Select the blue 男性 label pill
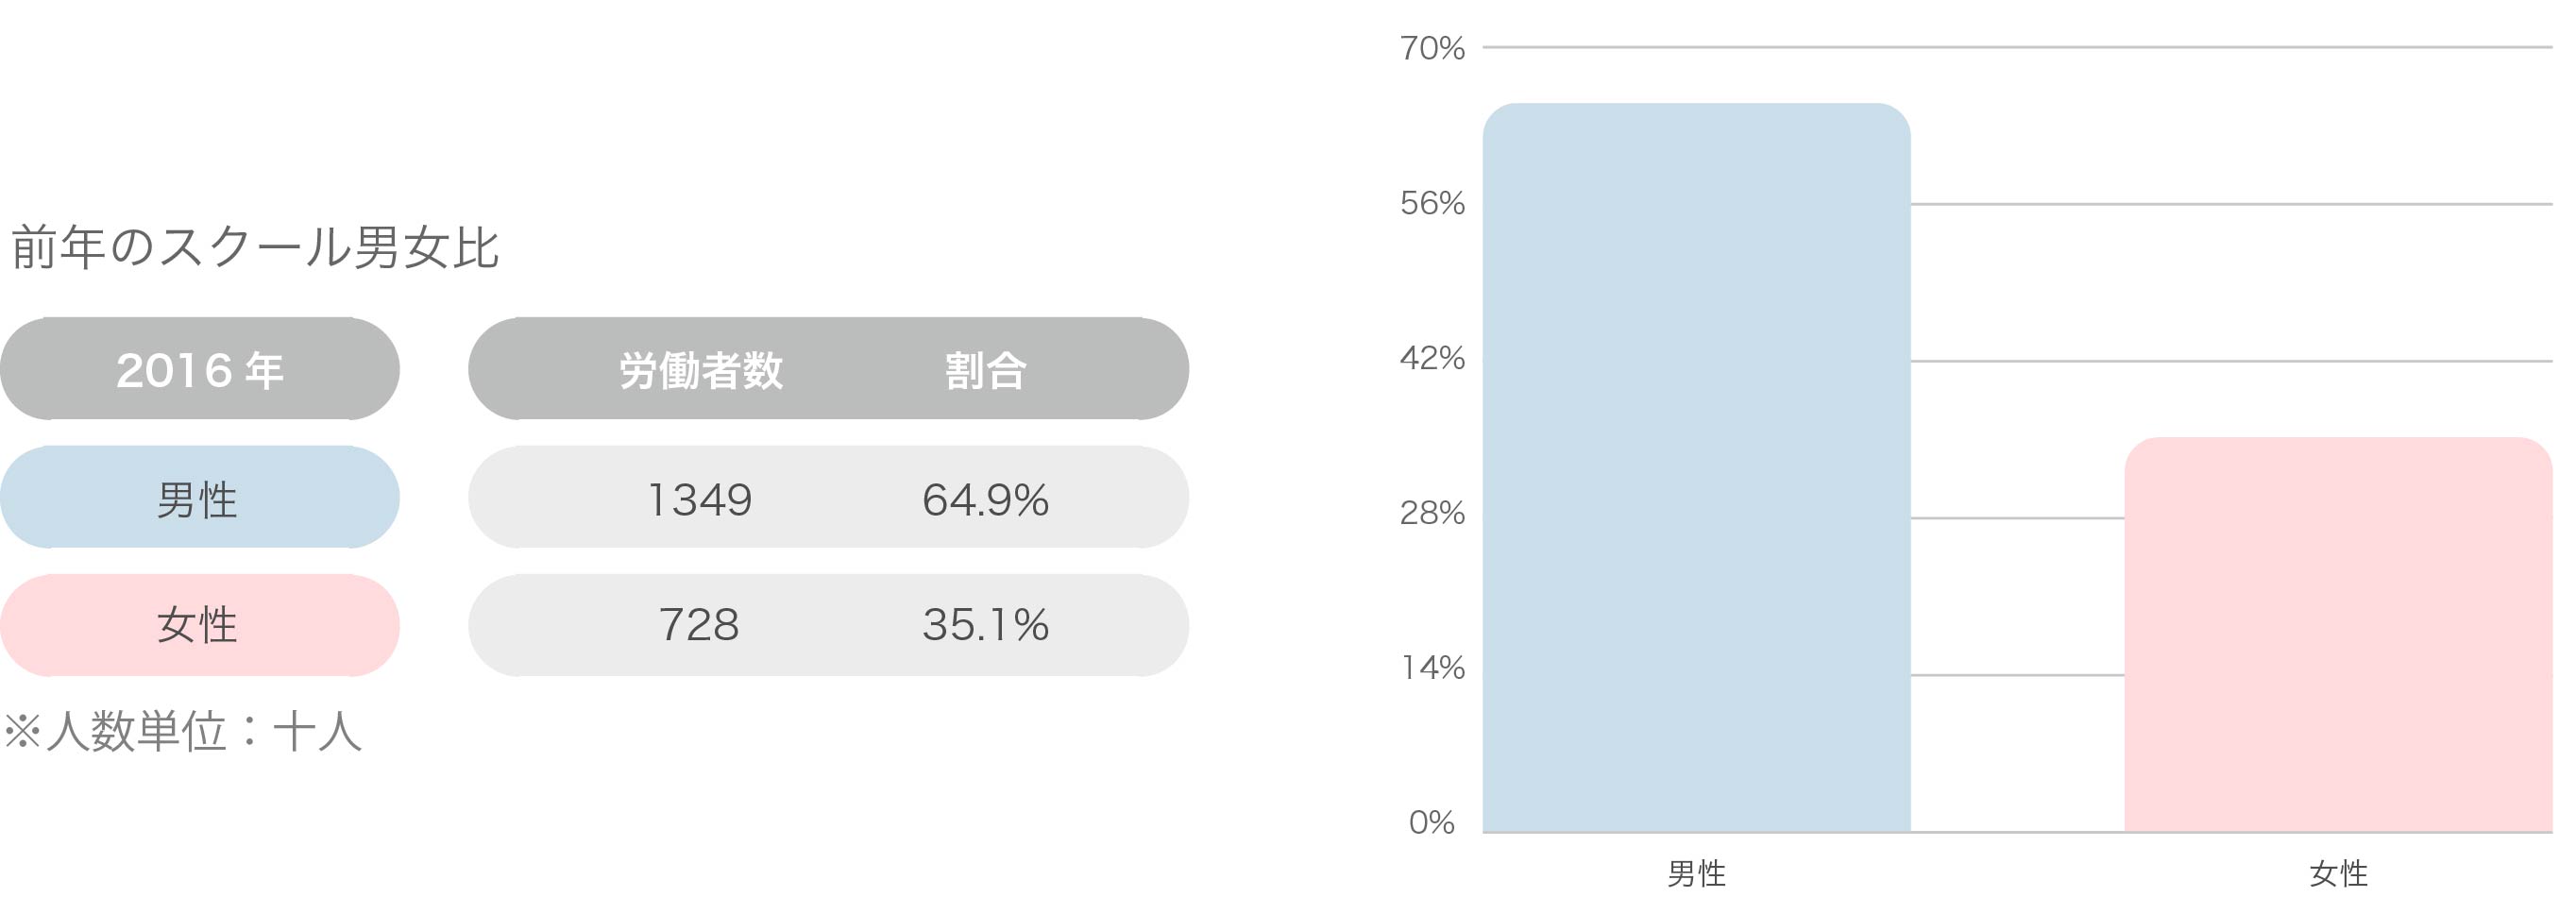Viewport: 2576px width, 914px height. 200,497
